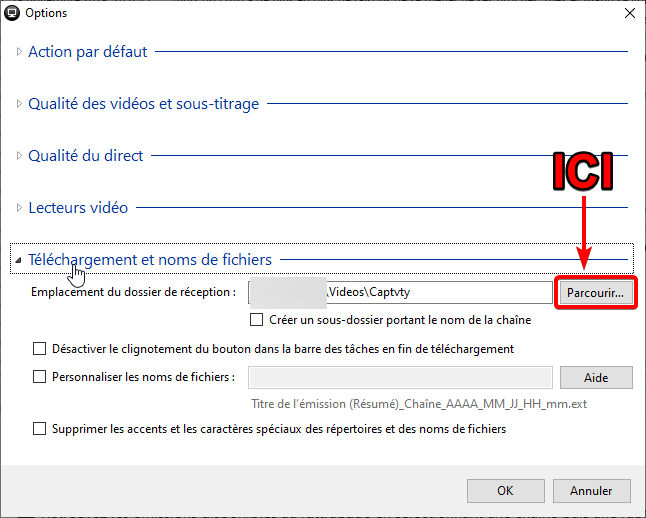This screenshot has width=646, height=518.
Task: Expand the Action par défaut section
Action: 19,51
